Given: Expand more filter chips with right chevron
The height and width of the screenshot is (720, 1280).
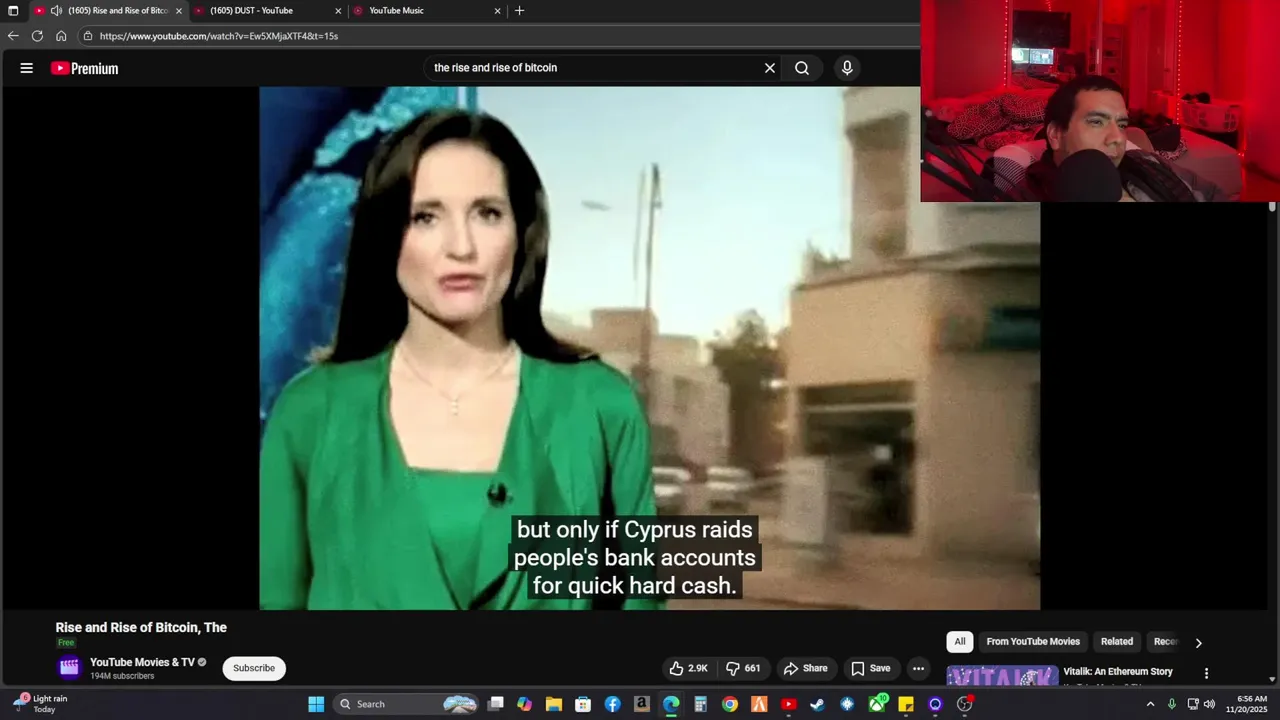Looking at the screenshot, I should [x=1198, y=643].
